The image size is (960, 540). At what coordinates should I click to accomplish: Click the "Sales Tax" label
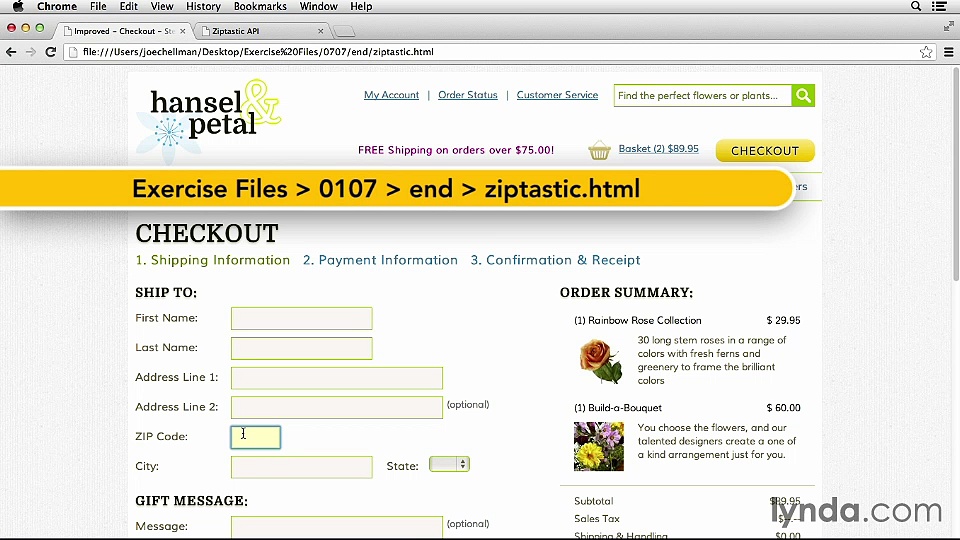596,519
